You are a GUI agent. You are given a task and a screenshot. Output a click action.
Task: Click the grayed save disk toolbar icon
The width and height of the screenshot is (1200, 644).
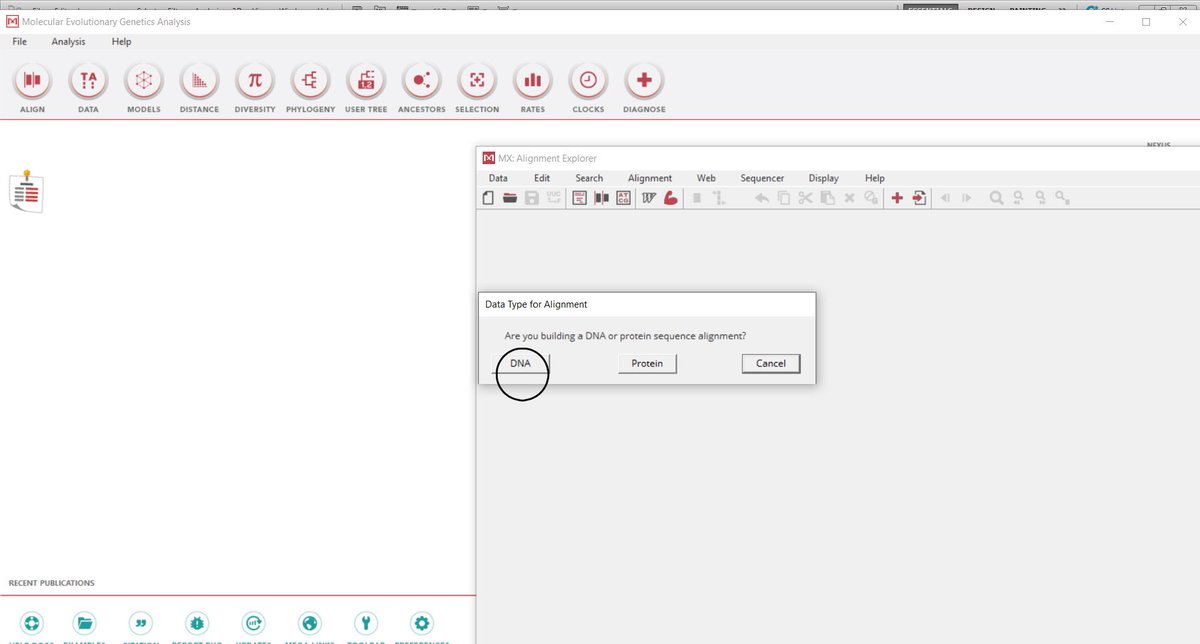532,198
